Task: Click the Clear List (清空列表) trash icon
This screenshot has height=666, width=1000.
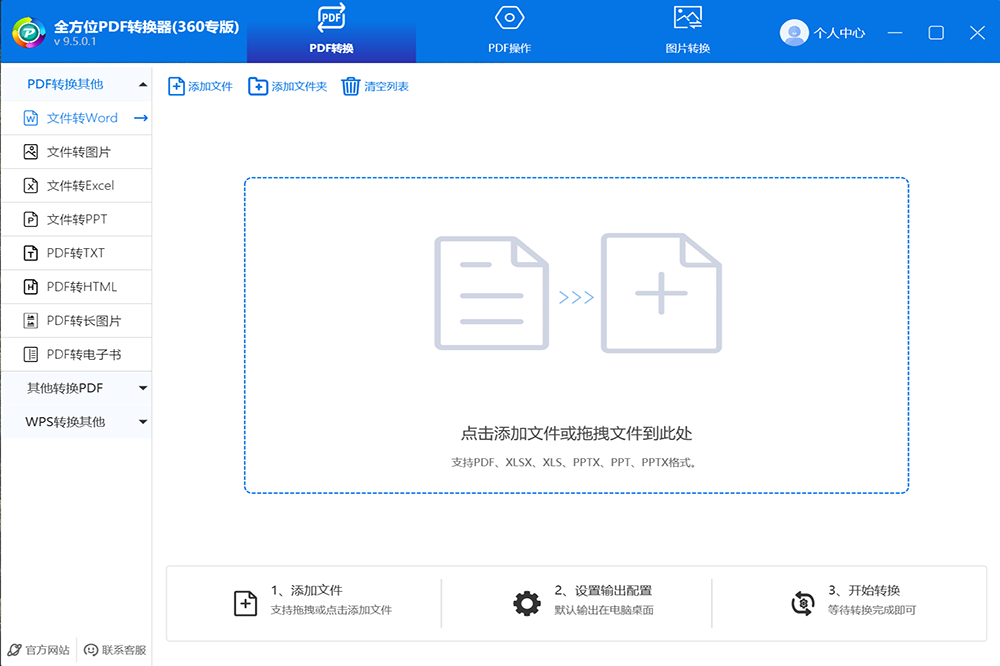Action: 350,86
